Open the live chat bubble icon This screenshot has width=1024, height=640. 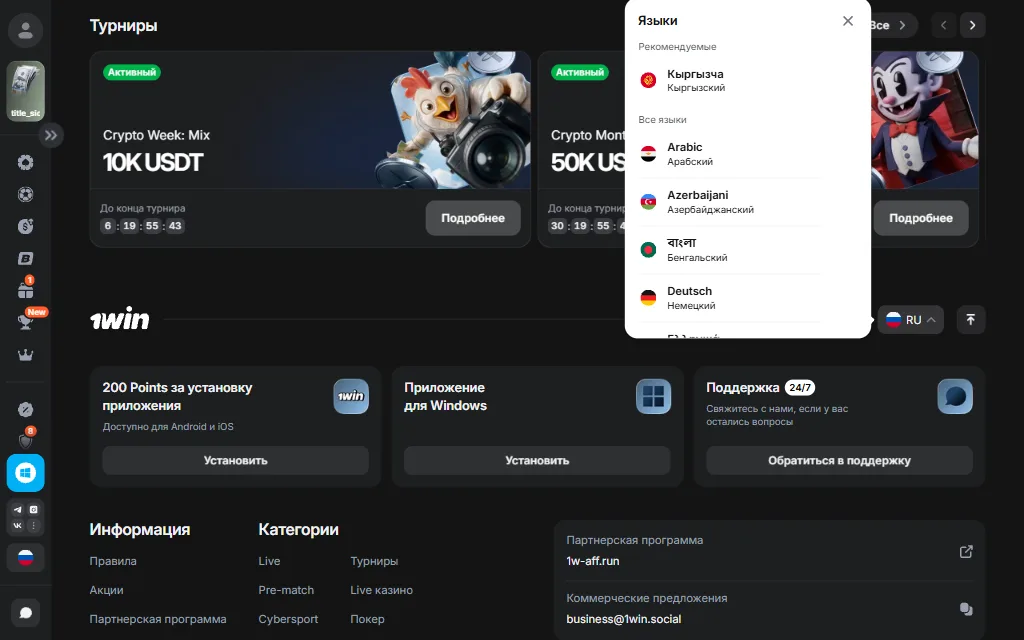click(25, 613)
